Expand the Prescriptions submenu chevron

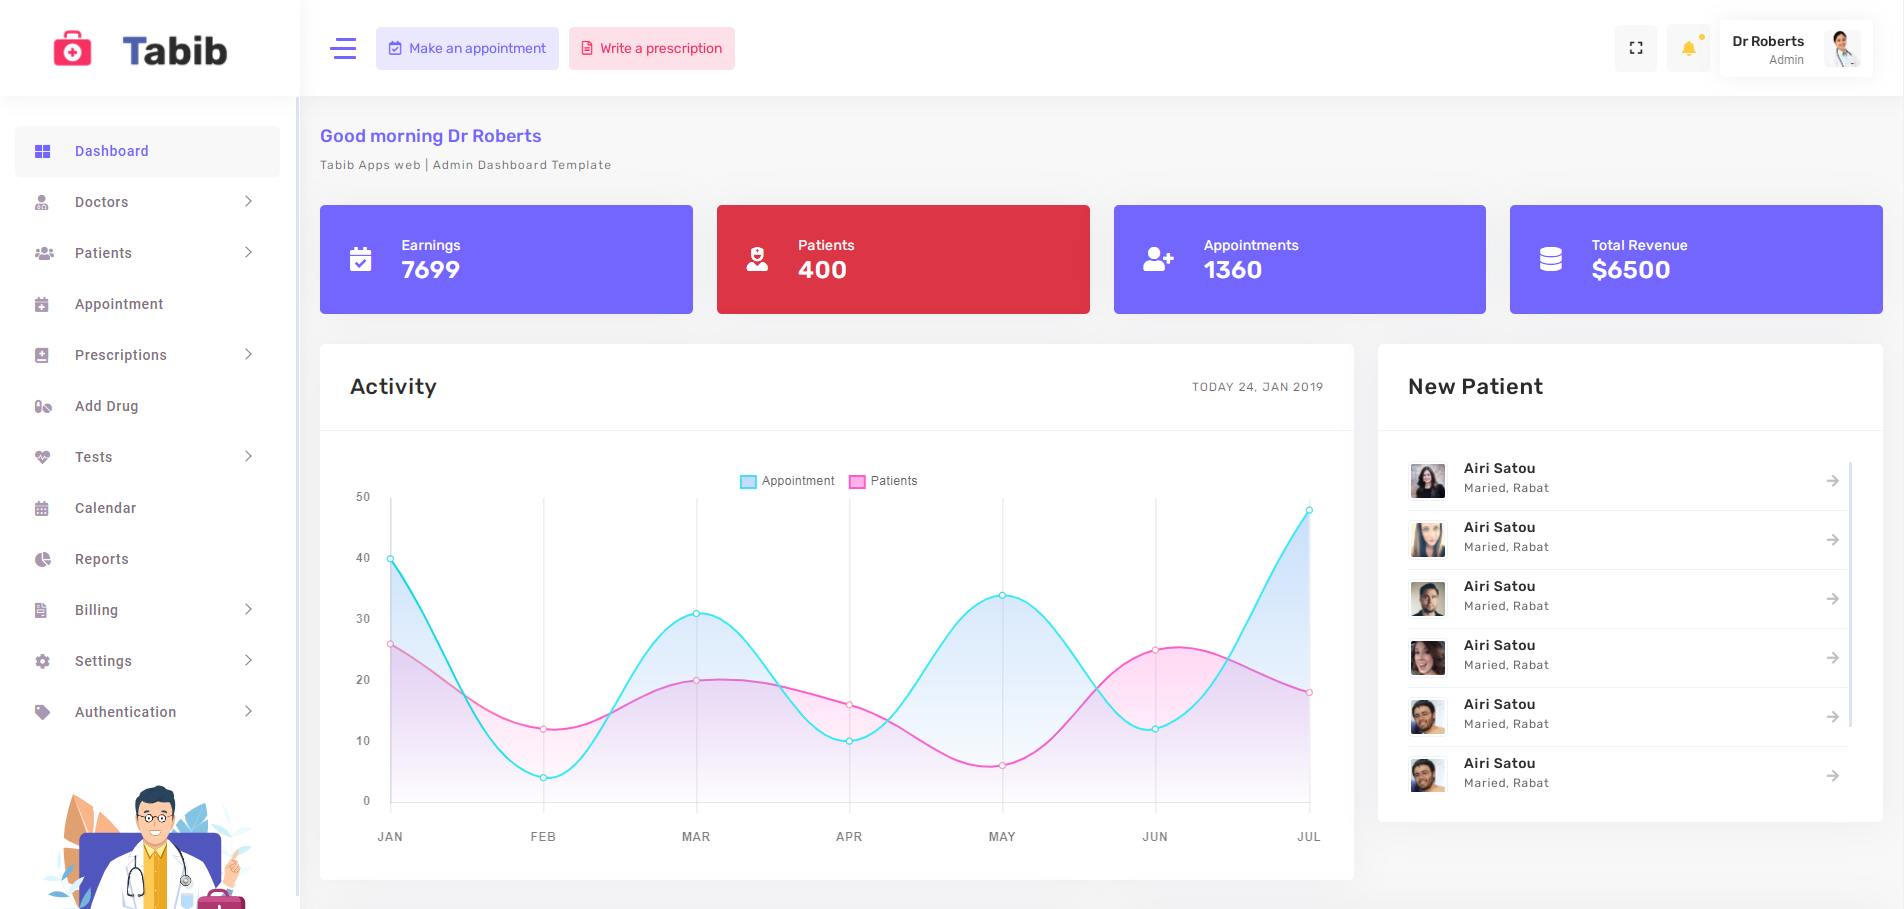coord(248,355)
